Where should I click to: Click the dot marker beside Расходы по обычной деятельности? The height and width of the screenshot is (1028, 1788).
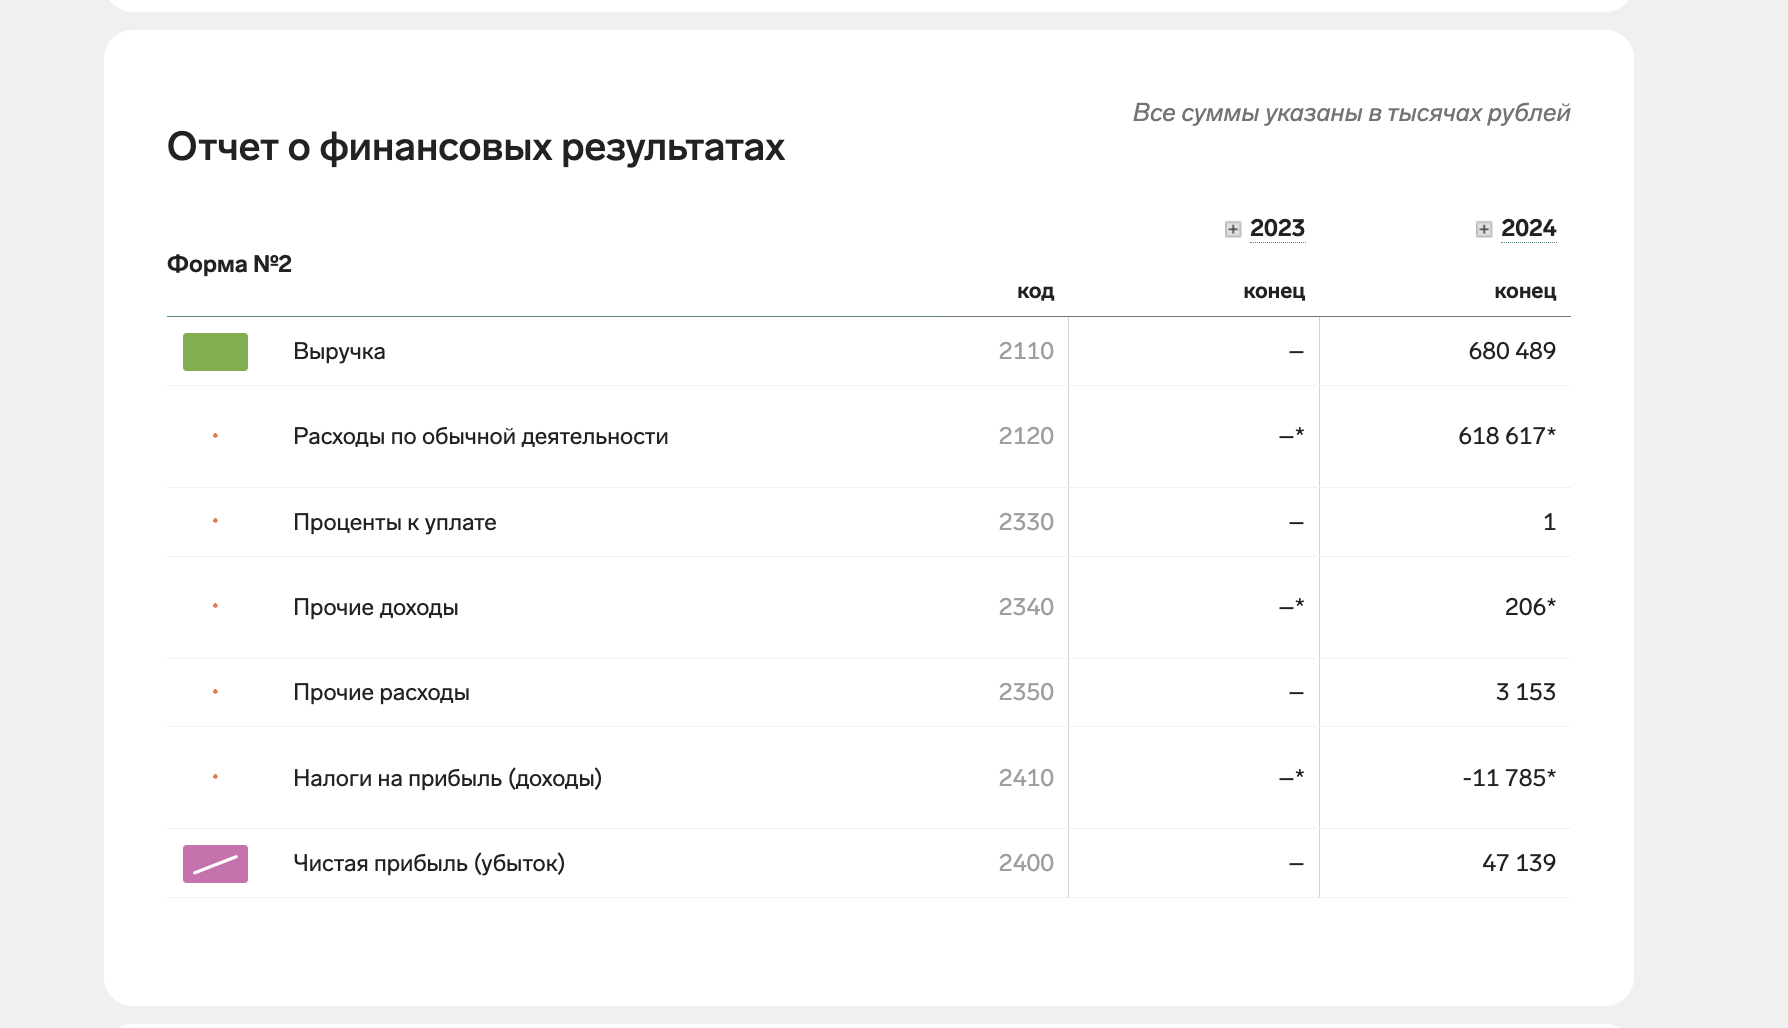tap(215, 436)
